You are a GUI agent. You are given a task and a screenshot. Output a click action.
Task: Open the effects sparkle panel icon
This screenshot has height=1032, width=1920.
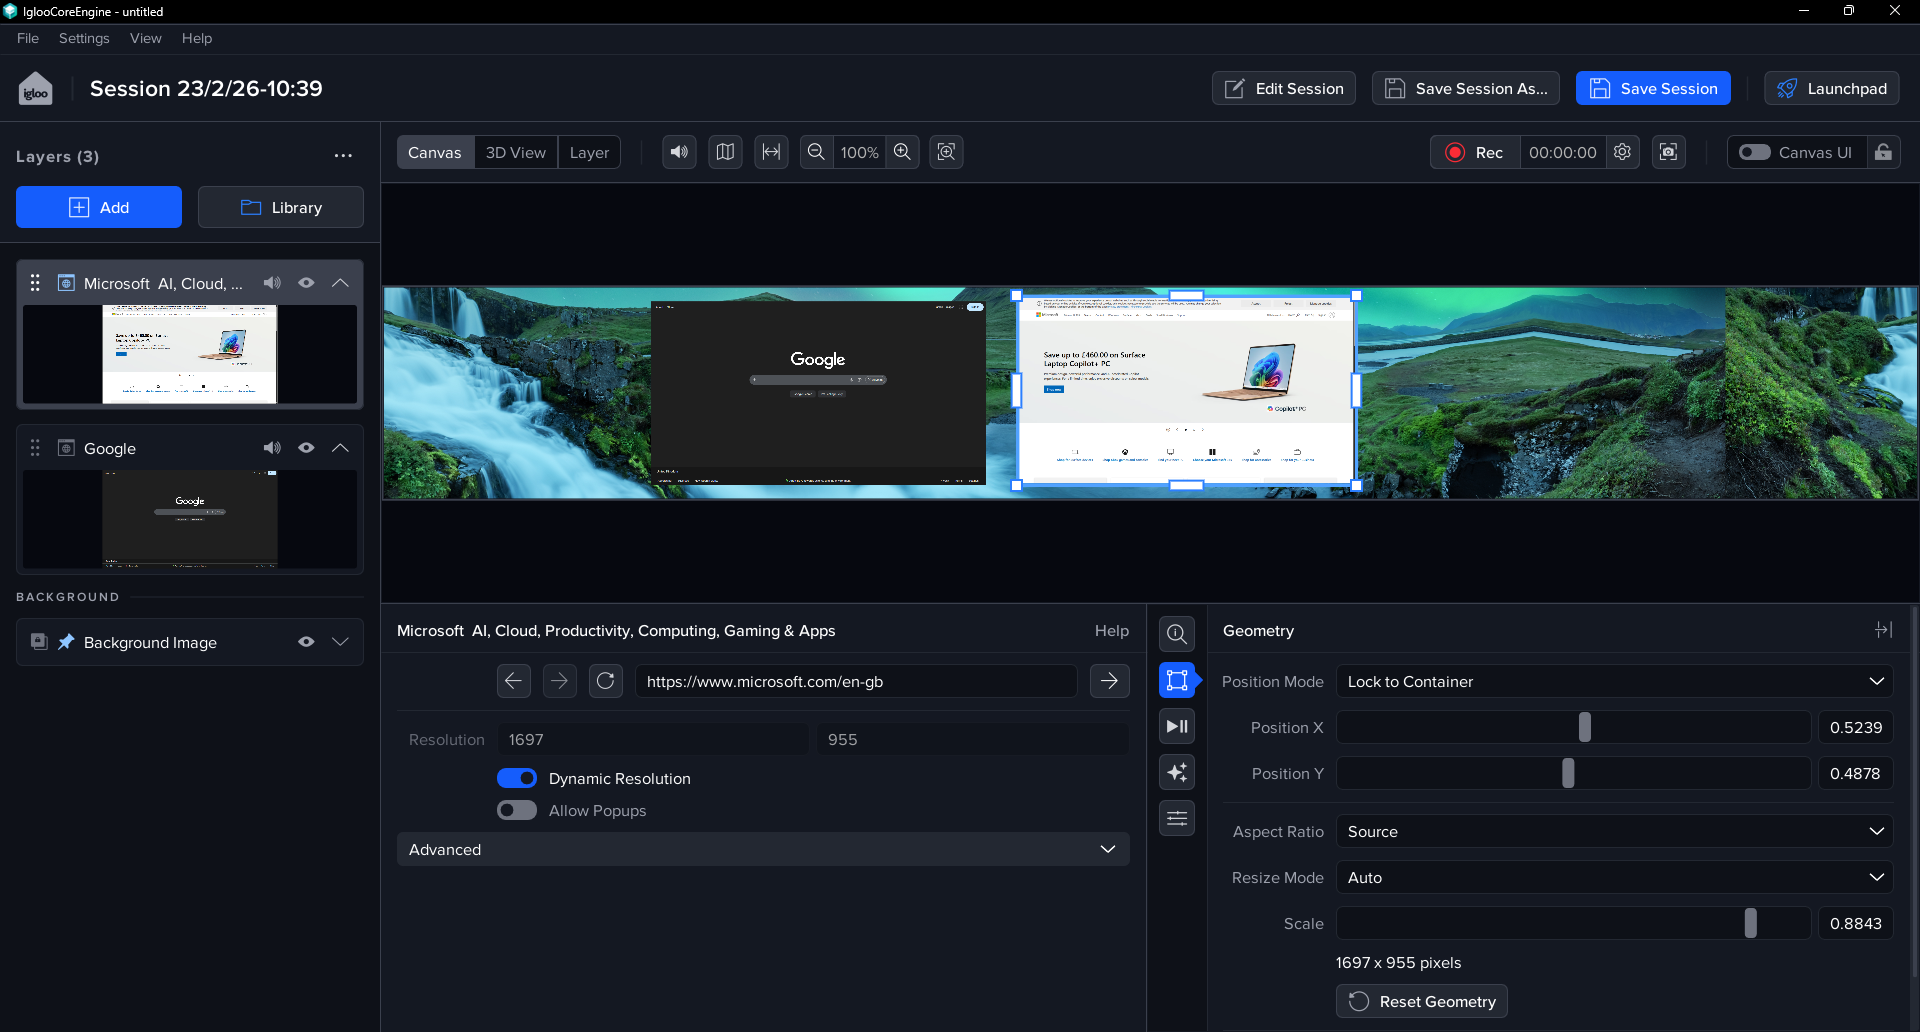(x=1177, y=772)
